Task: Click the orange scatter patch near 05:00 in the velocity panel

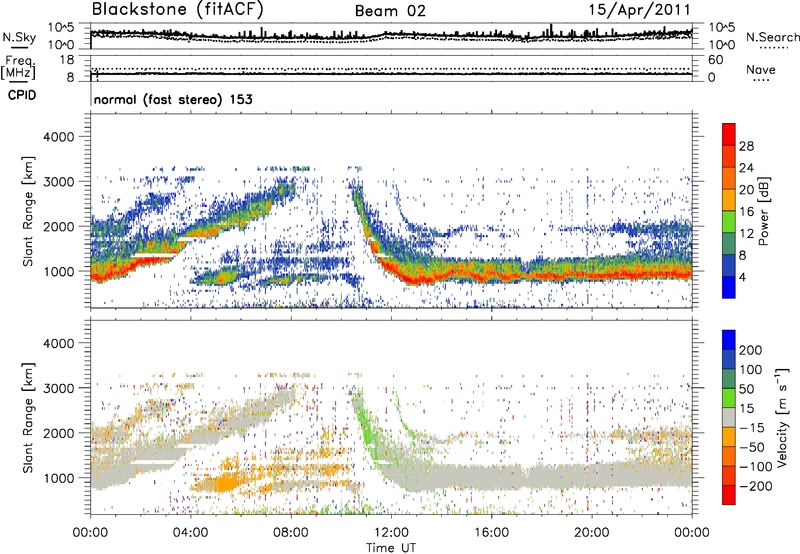Action: tap(224, 482)
